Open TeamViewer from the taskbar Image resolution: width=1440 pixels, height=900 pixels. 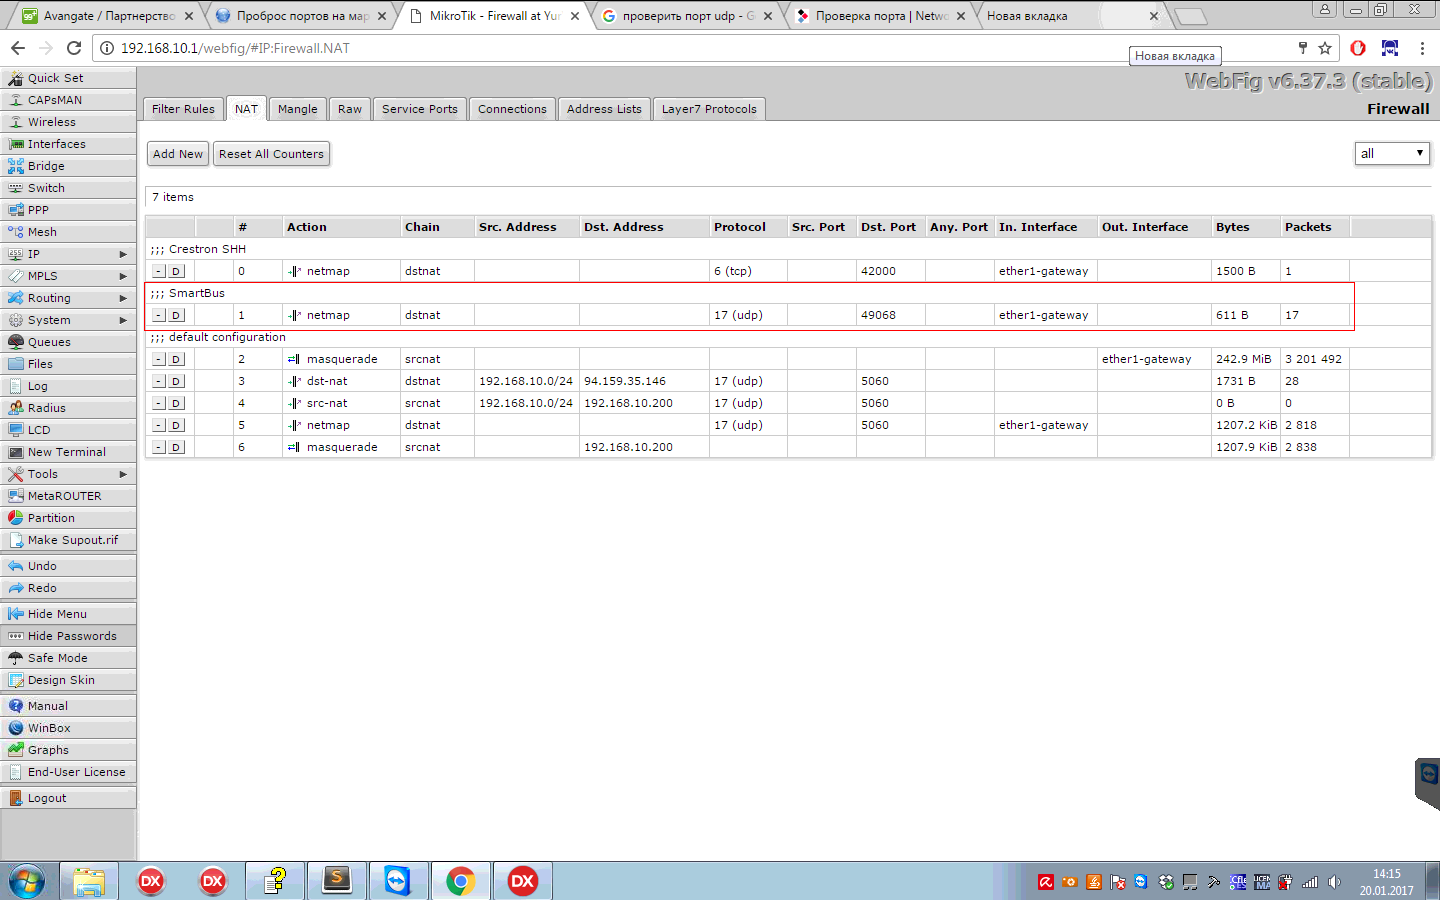[x=398, y=881]
